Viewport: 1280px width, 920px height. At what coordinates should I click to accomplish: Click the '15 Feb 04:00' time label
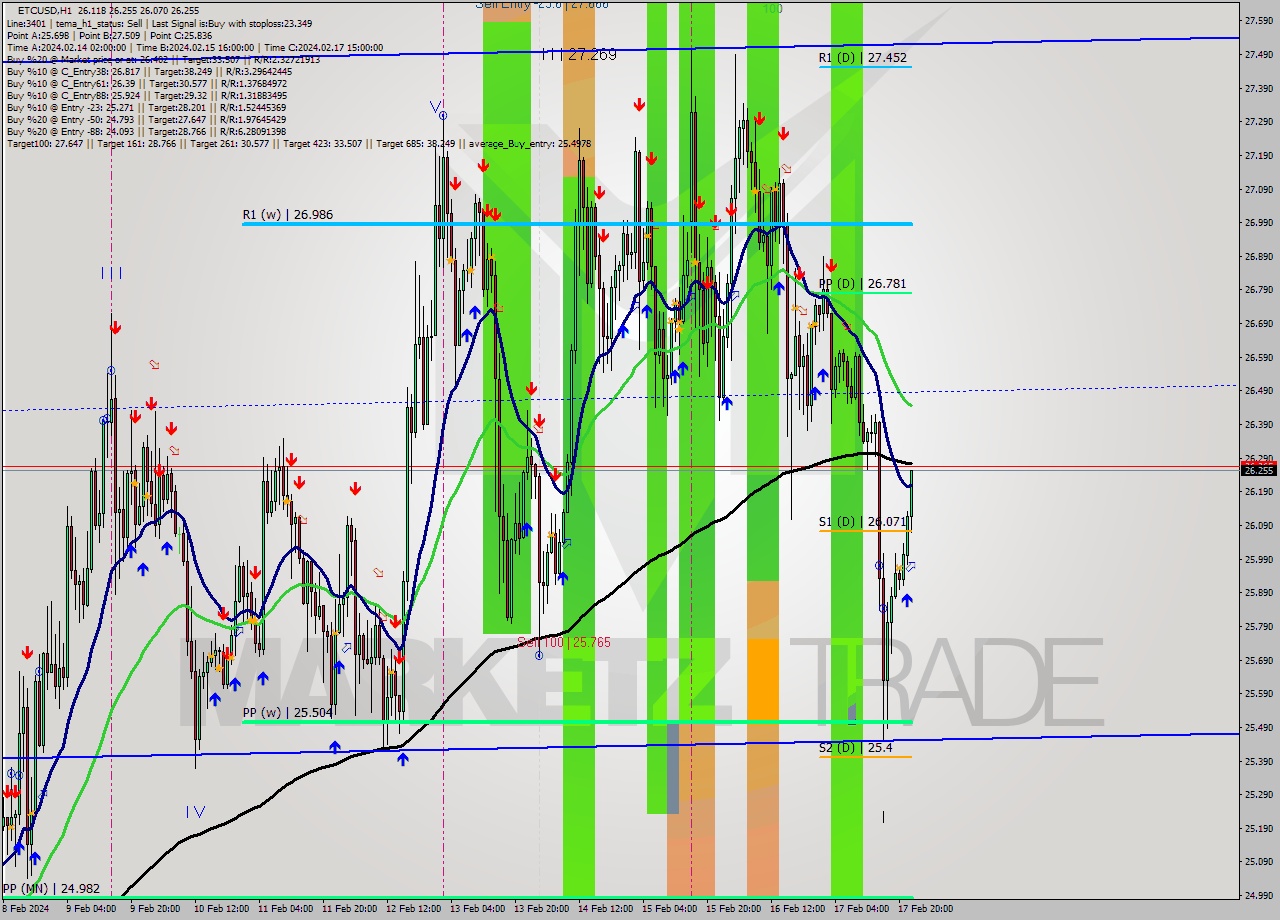click(669, 909)
